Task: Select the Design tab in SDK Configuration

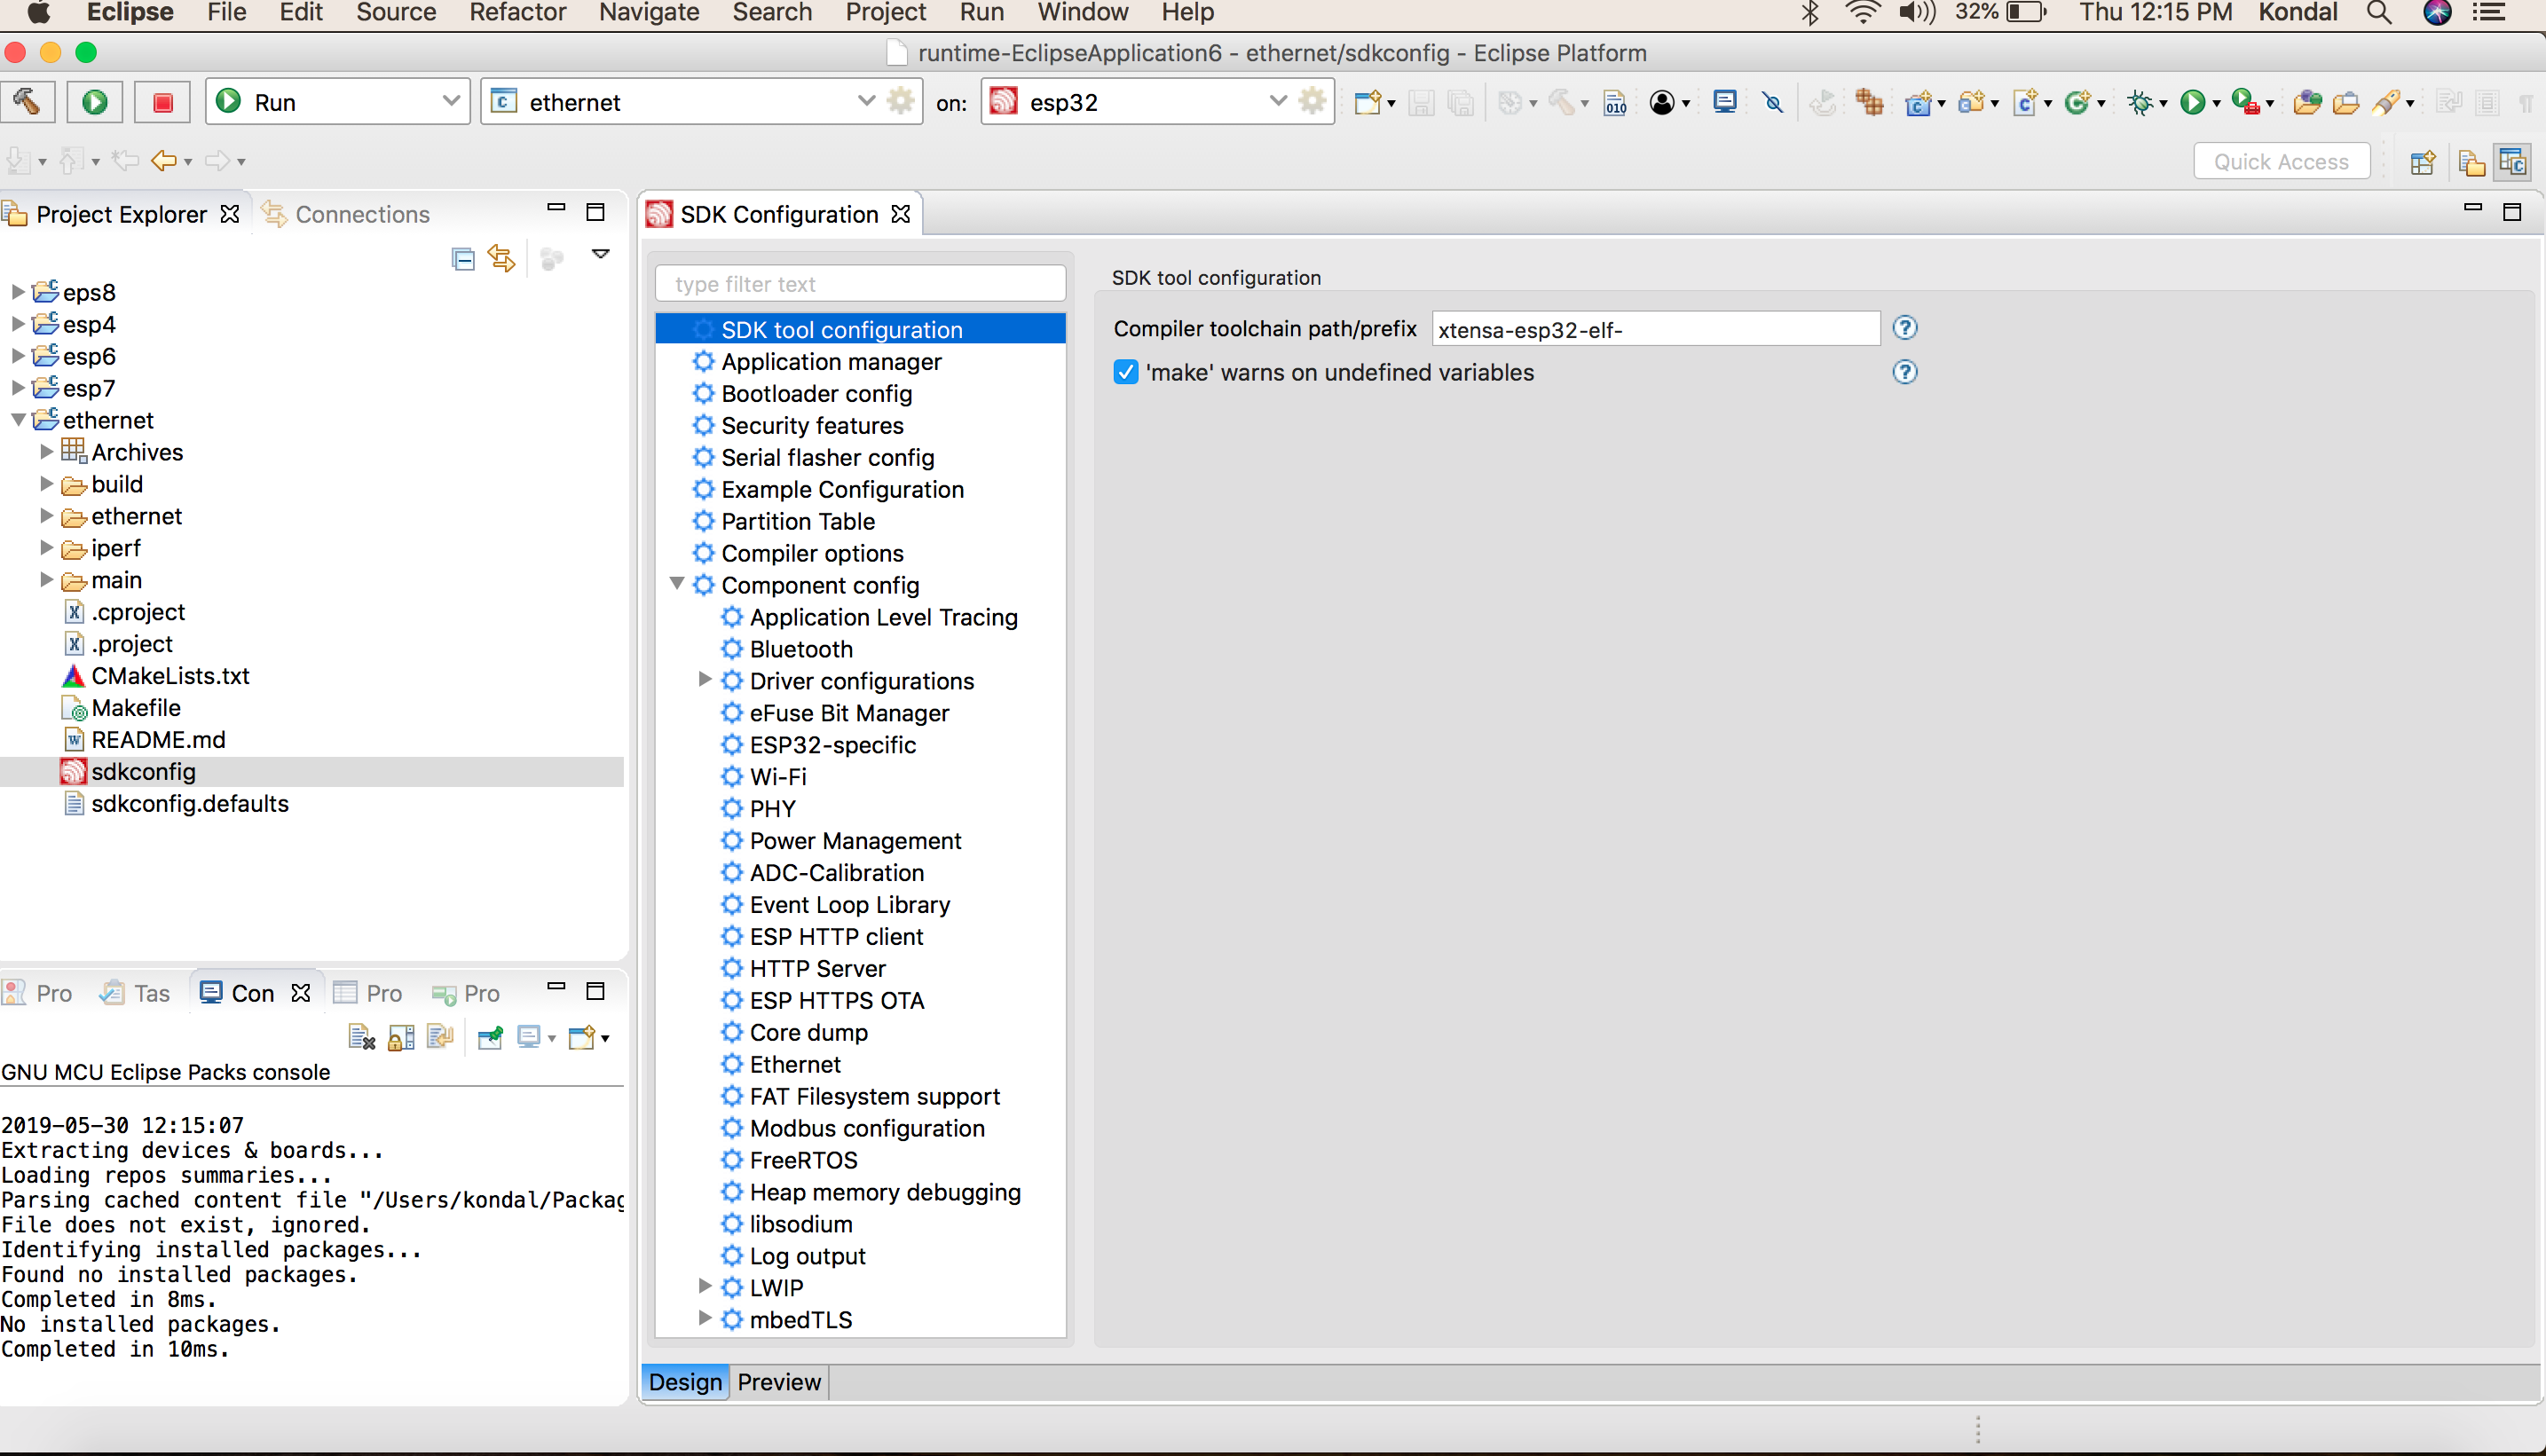Action: pyautogui.click(x=683, y=1381)
